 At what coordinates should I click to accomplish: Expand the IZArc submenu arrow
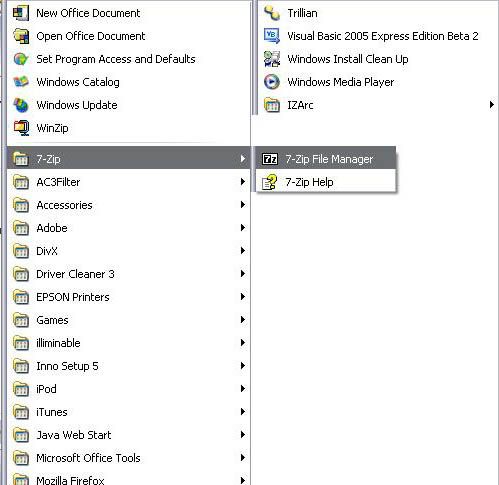tap(492, 105)
